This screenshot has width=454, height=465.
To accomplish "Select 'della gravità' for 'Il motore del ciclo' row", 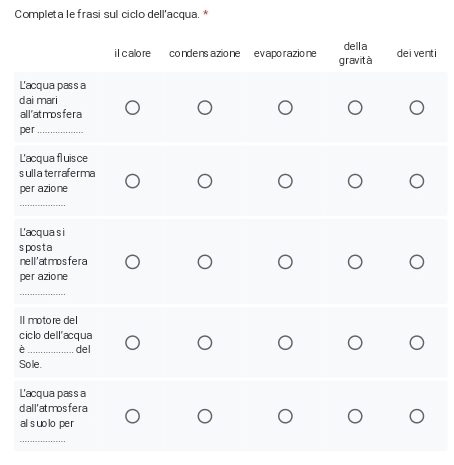I will (355, 342).
